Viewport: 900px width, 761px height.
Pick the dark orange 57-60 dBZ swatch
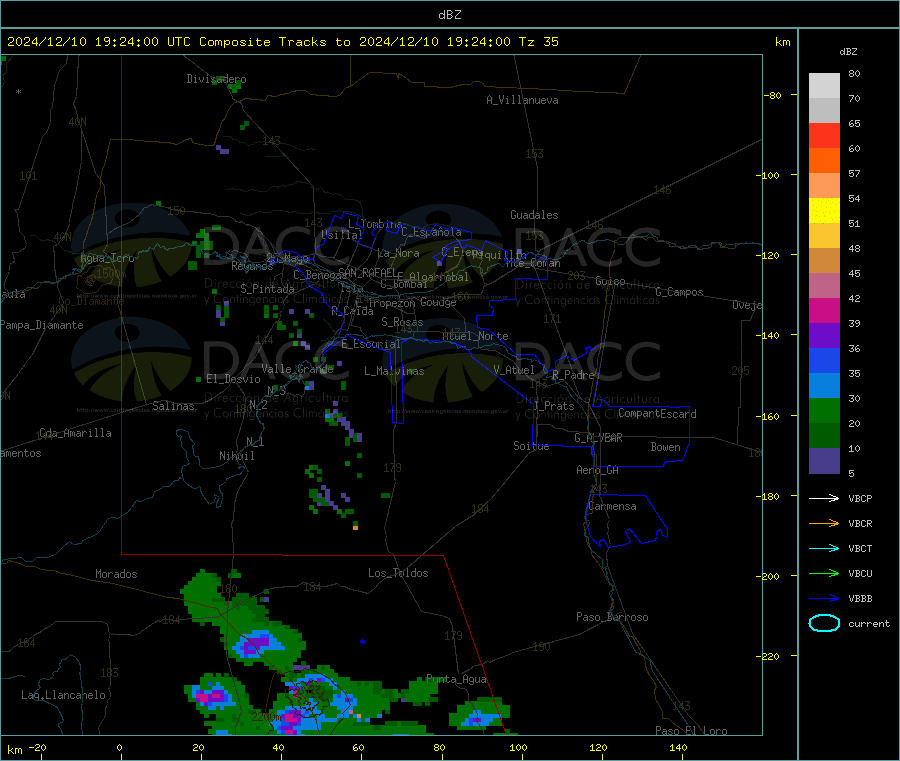click(824, 161)
